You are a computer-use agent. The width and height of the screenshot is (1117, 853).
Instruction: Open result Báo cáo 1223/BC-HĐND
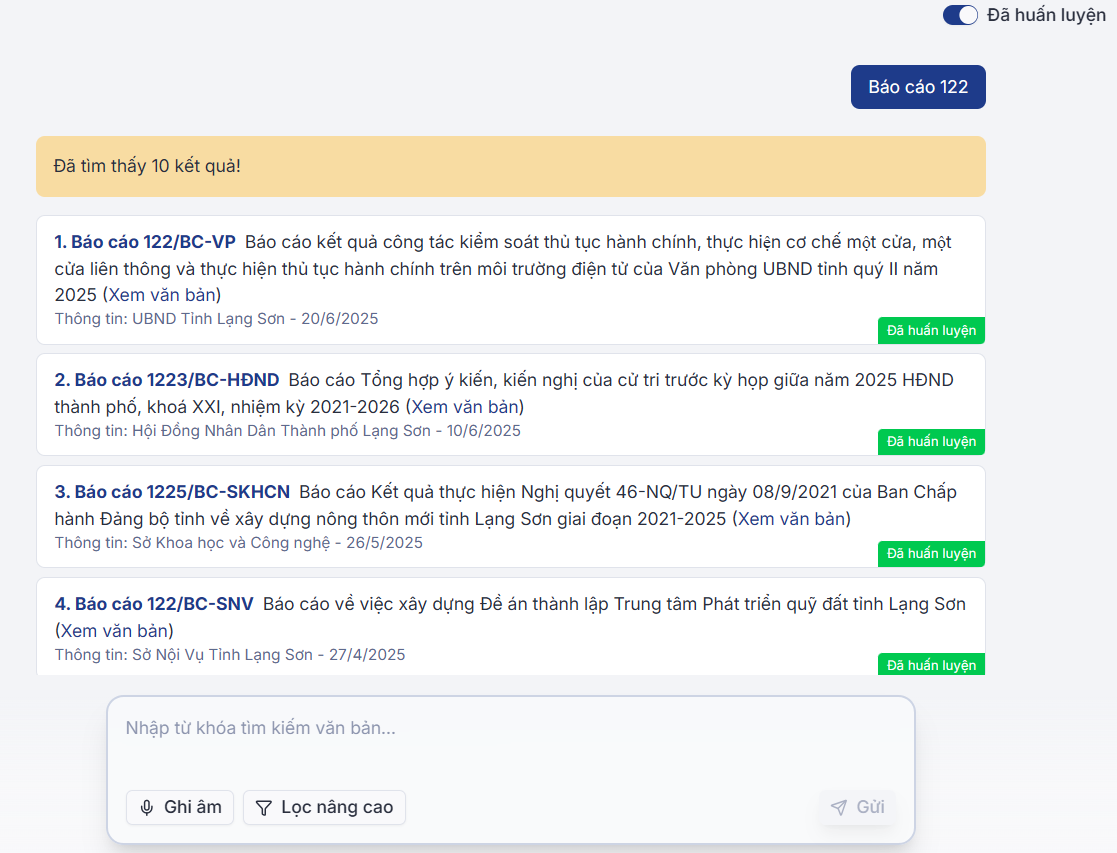click(x=167, y=380)
